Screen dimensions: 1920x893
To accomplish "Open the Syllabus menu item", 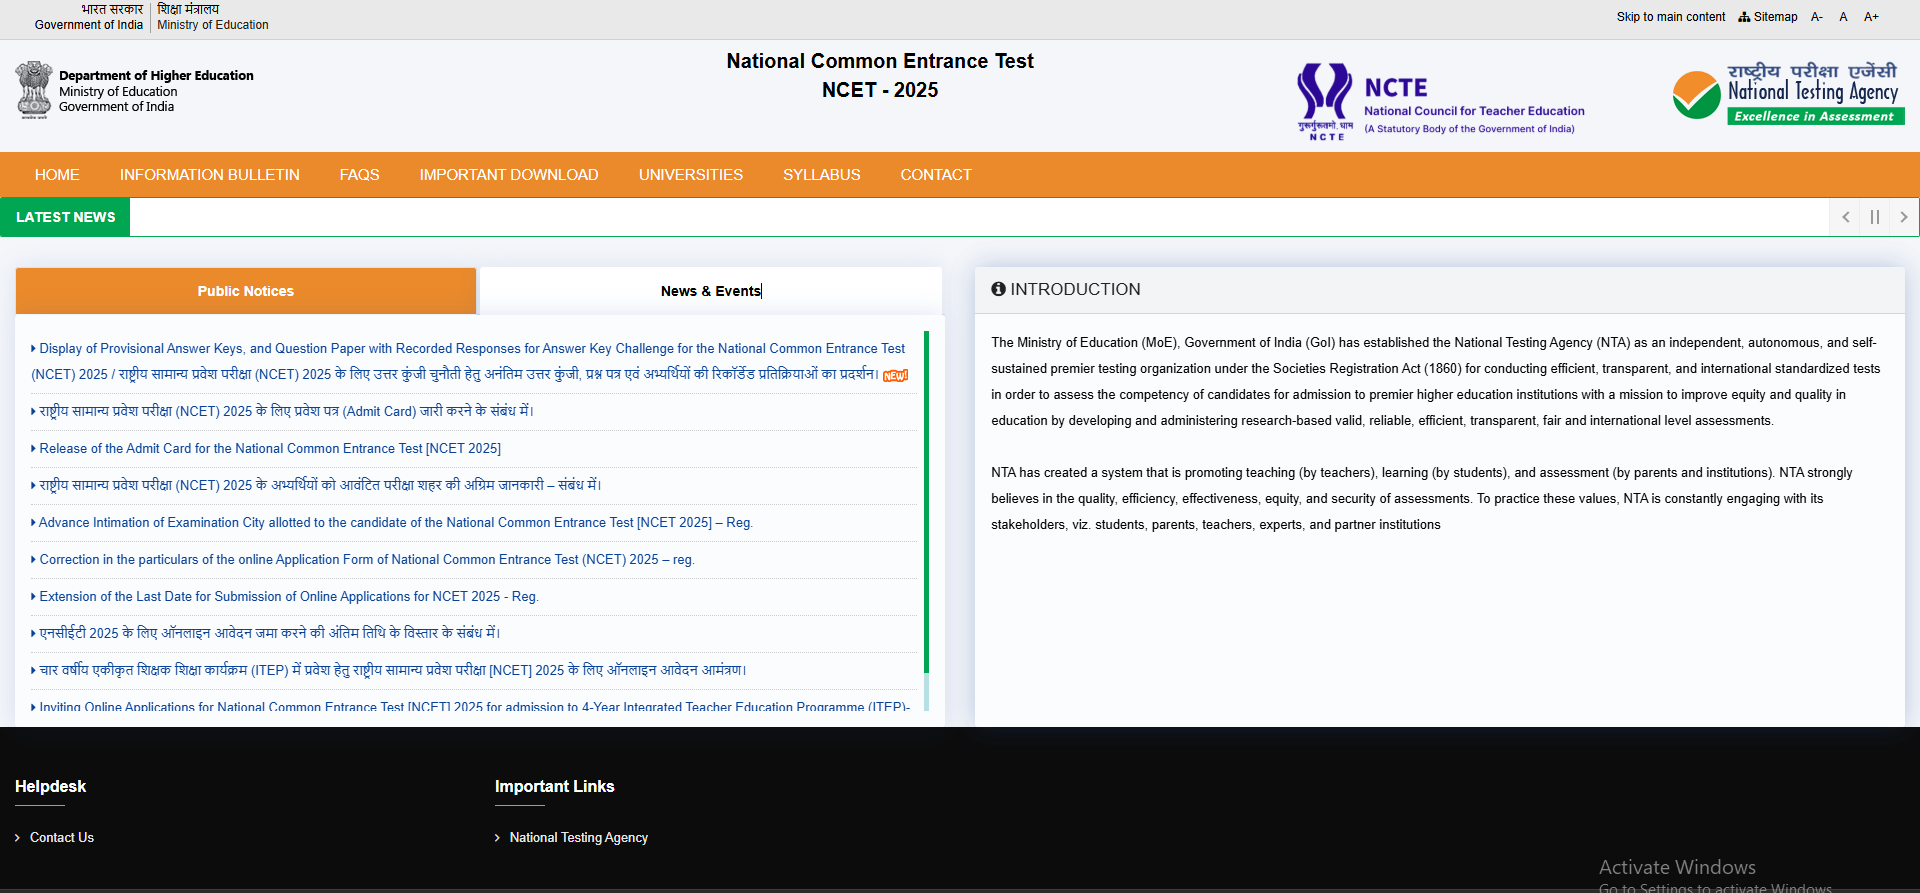I will (821, 175).
